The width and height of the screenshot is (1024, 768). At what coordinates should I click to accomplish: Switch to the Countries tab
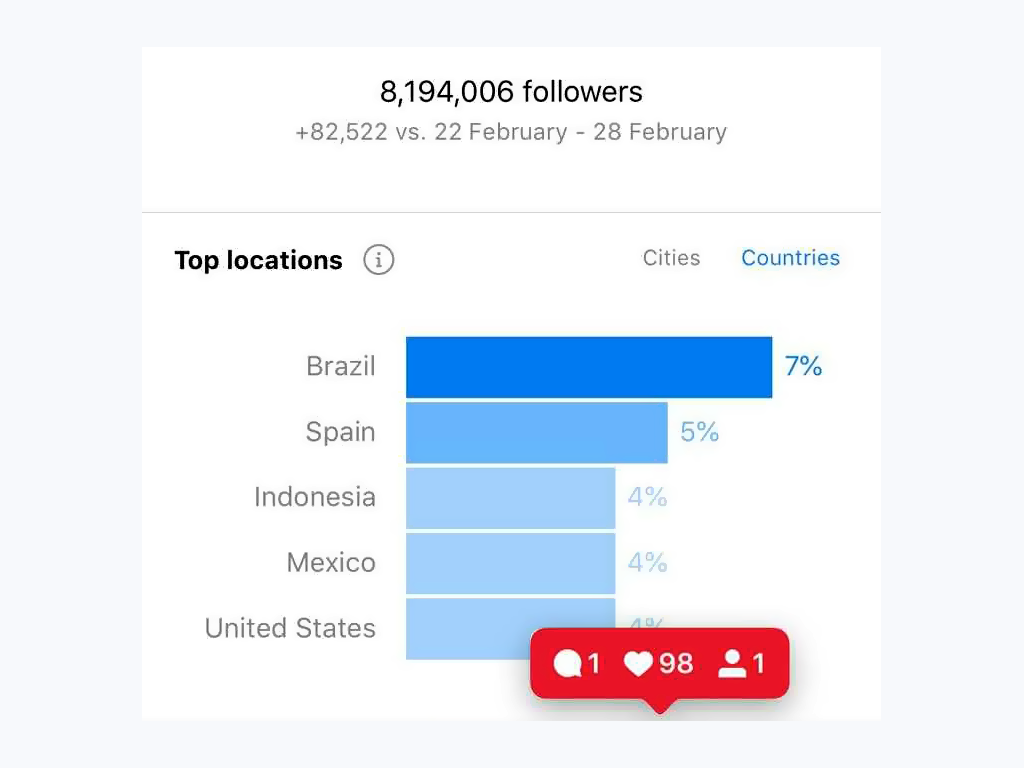(790, 258)
